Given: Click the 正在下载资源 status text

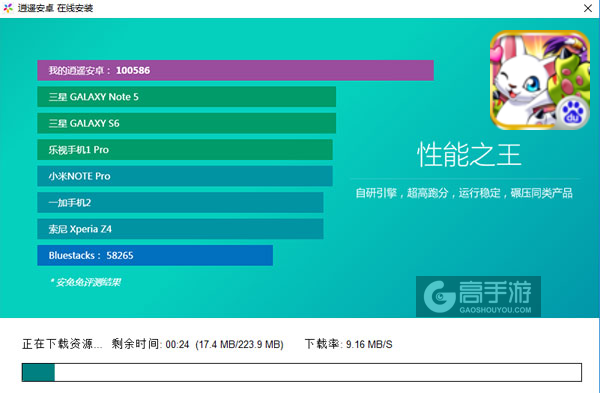Looking at the screenshot, I should pyautogui.click(x=62, y=344).
